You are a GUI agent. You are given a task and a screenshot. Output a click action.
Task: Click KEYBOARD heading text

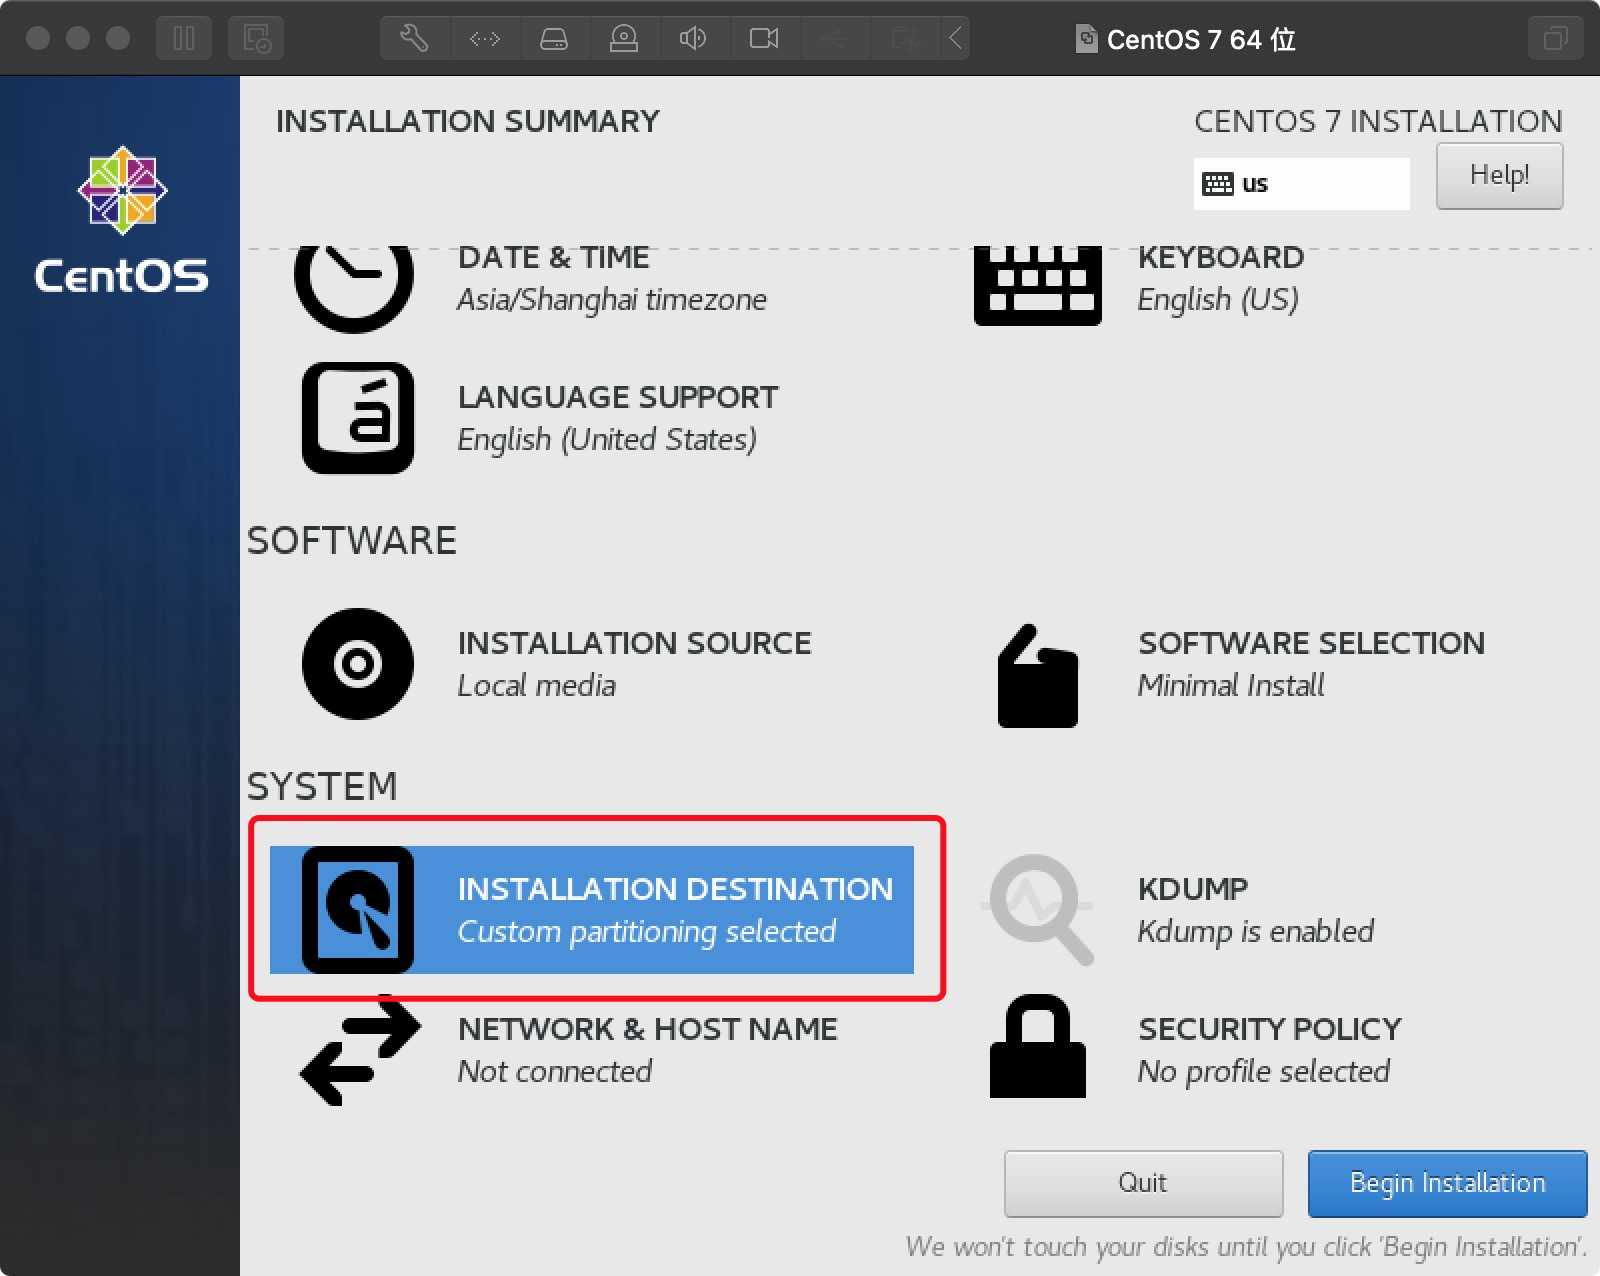tap(1220, 258)
